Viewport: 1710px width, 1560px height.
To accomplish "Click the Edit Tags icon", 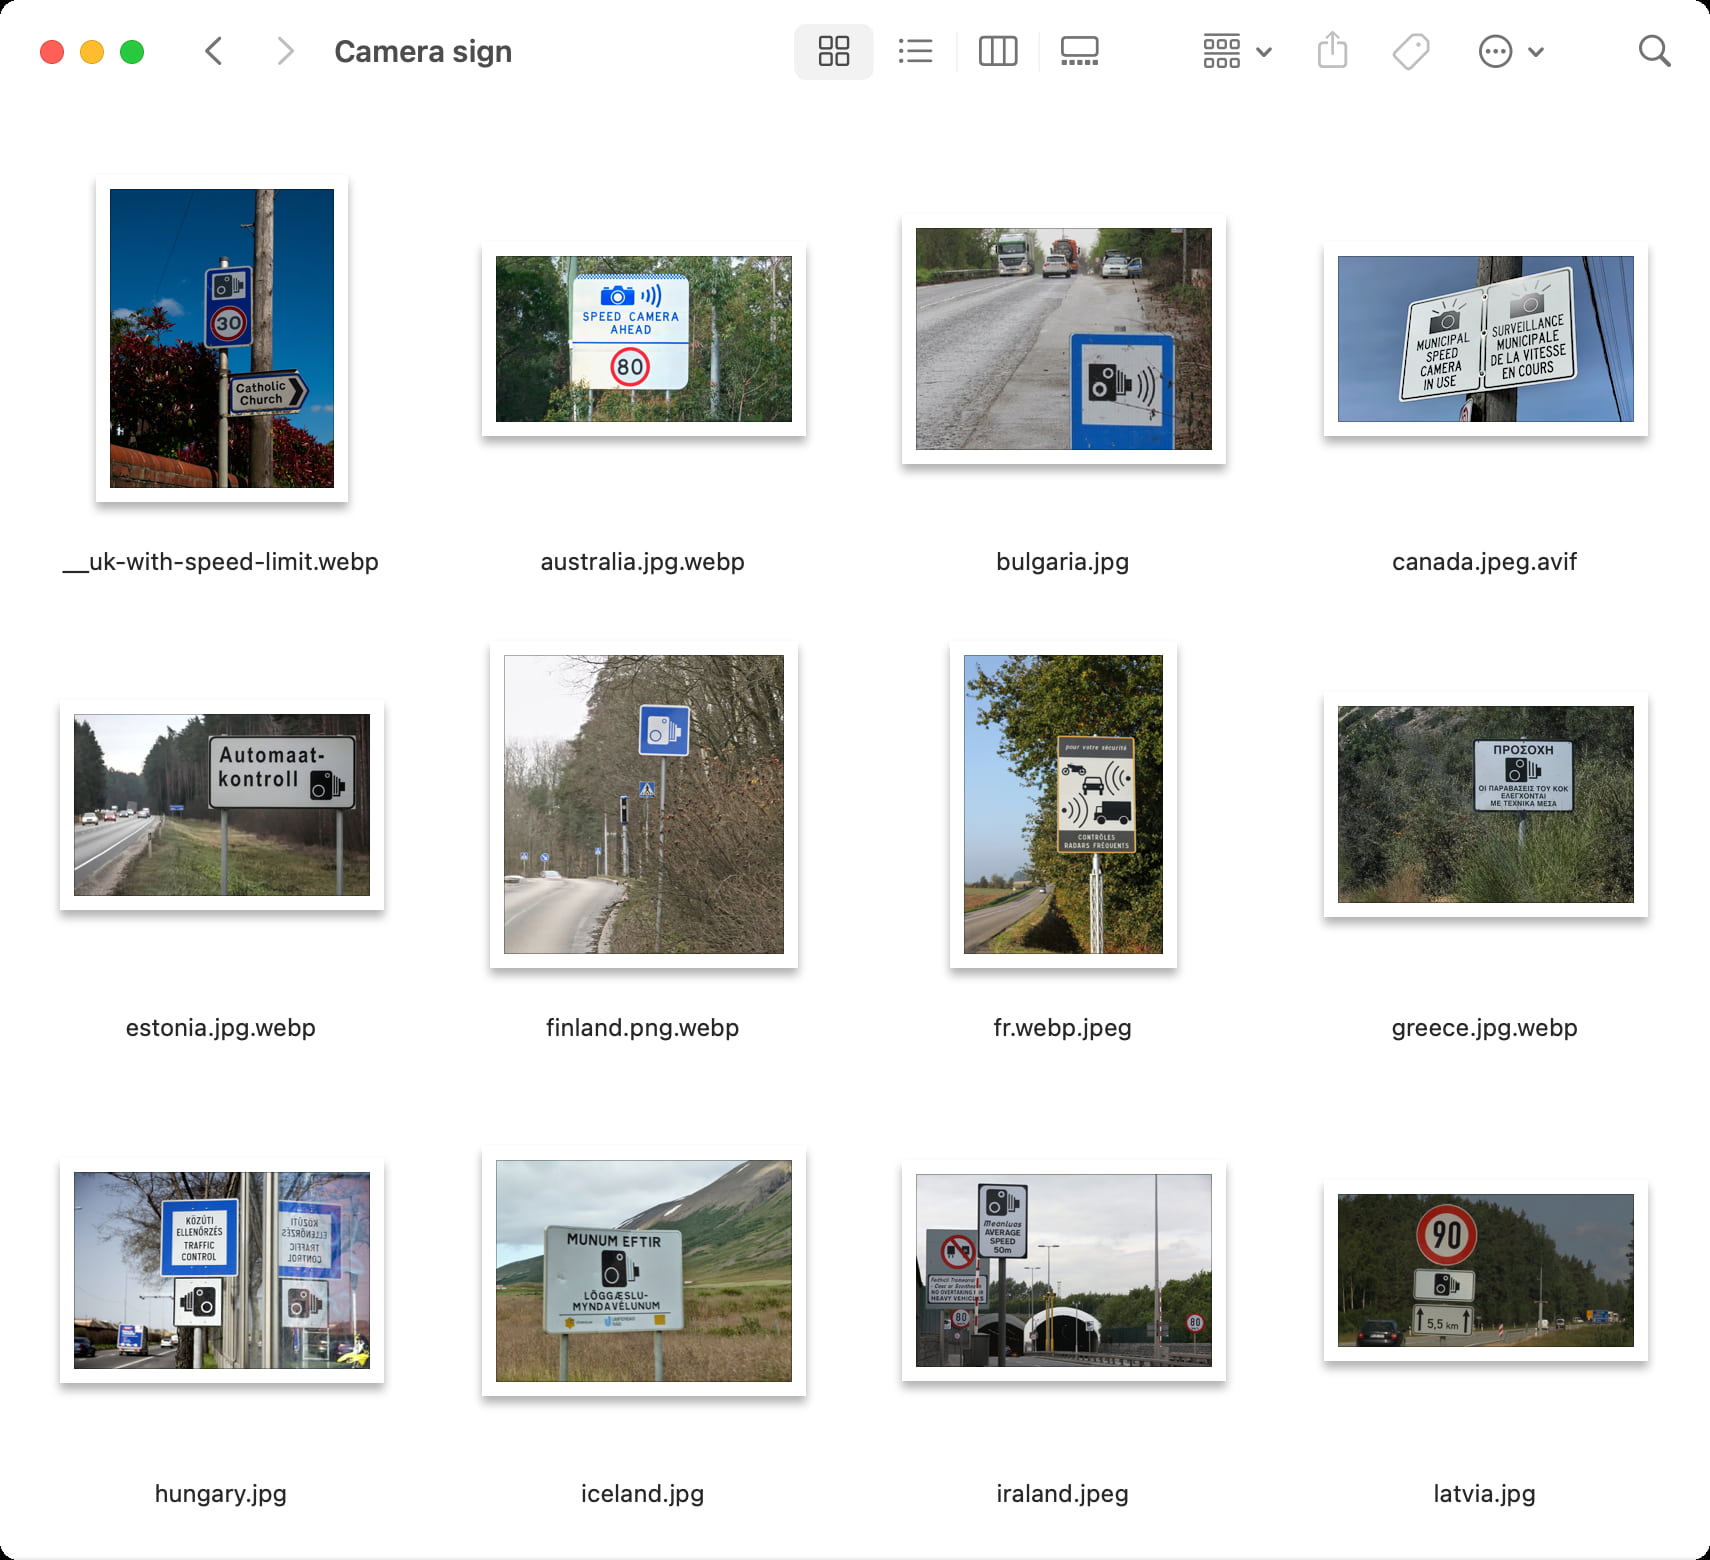I will click(x=1410, y=51).
